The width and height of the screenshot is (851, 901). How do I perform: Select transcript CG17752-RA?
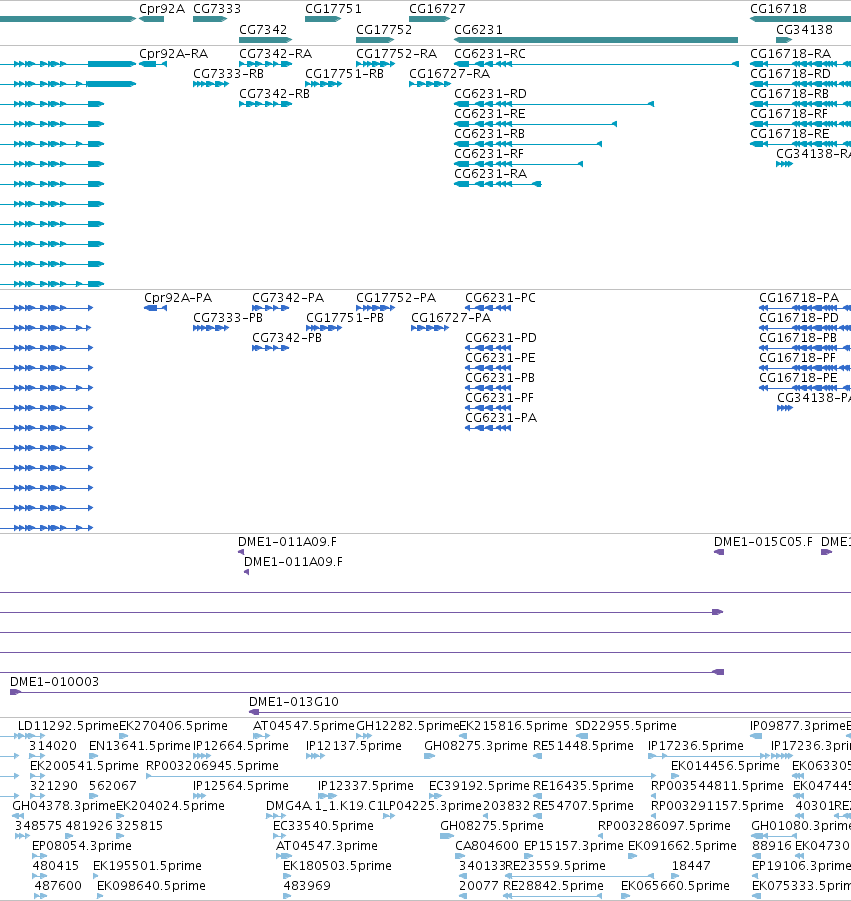396,53
